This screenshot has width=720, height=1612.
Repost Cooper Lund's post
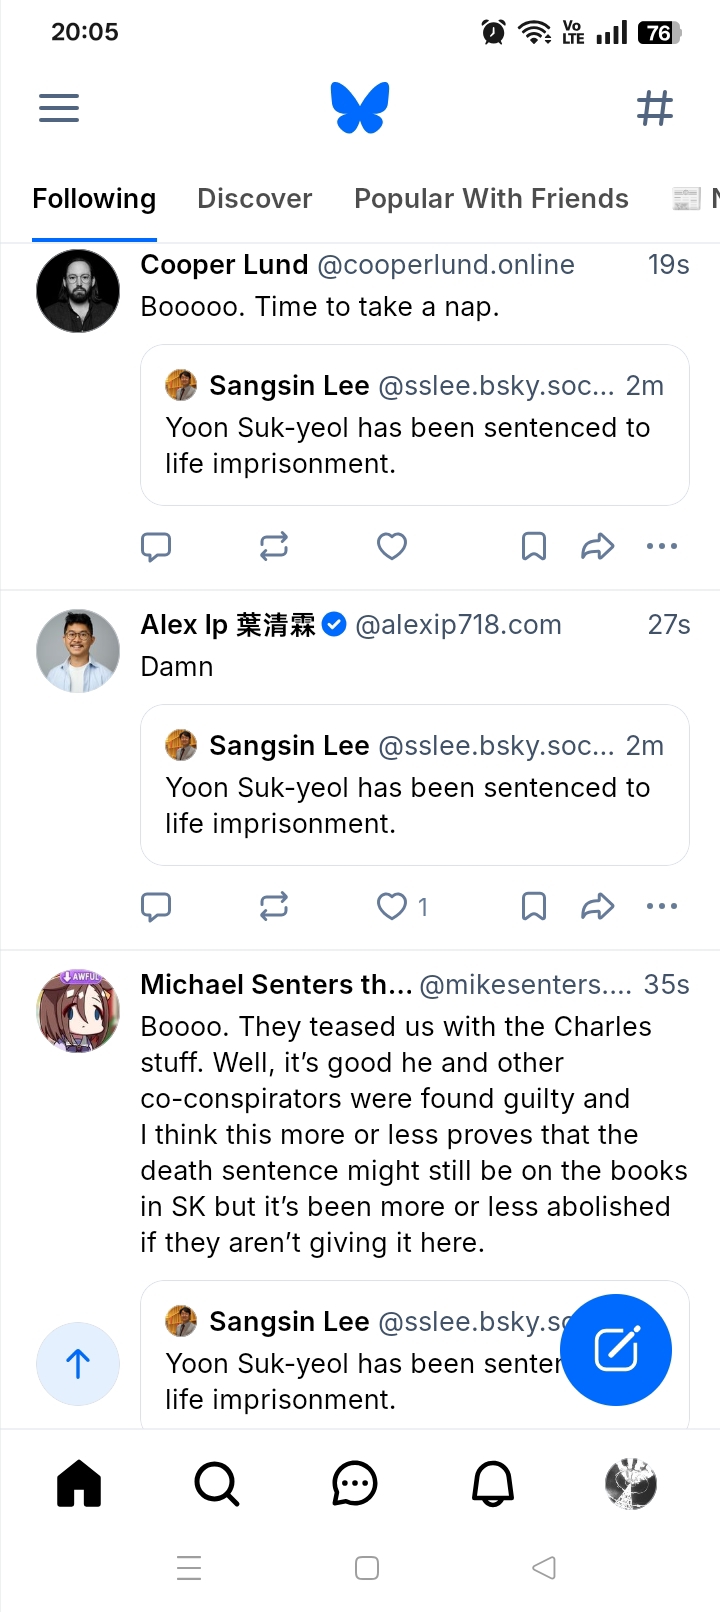pos(273,546)
